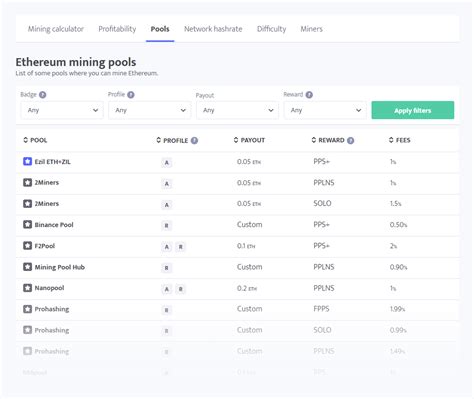Click the 1.5% fee value
The width and height of the screenshot is (474, 399).
click(x=396, y=203)
